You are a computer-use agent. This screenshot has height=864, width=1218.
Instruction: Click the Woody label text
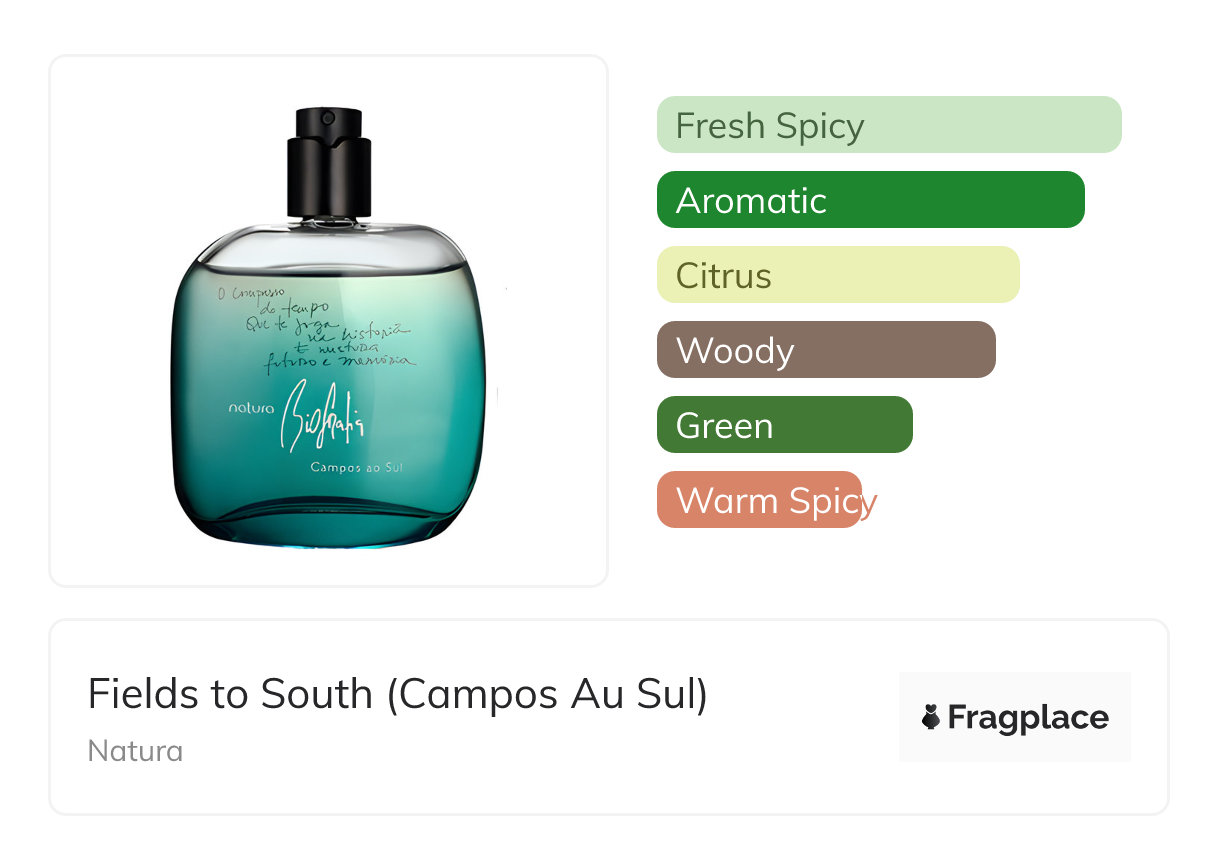pyautogui.click(x=735, y=352)
